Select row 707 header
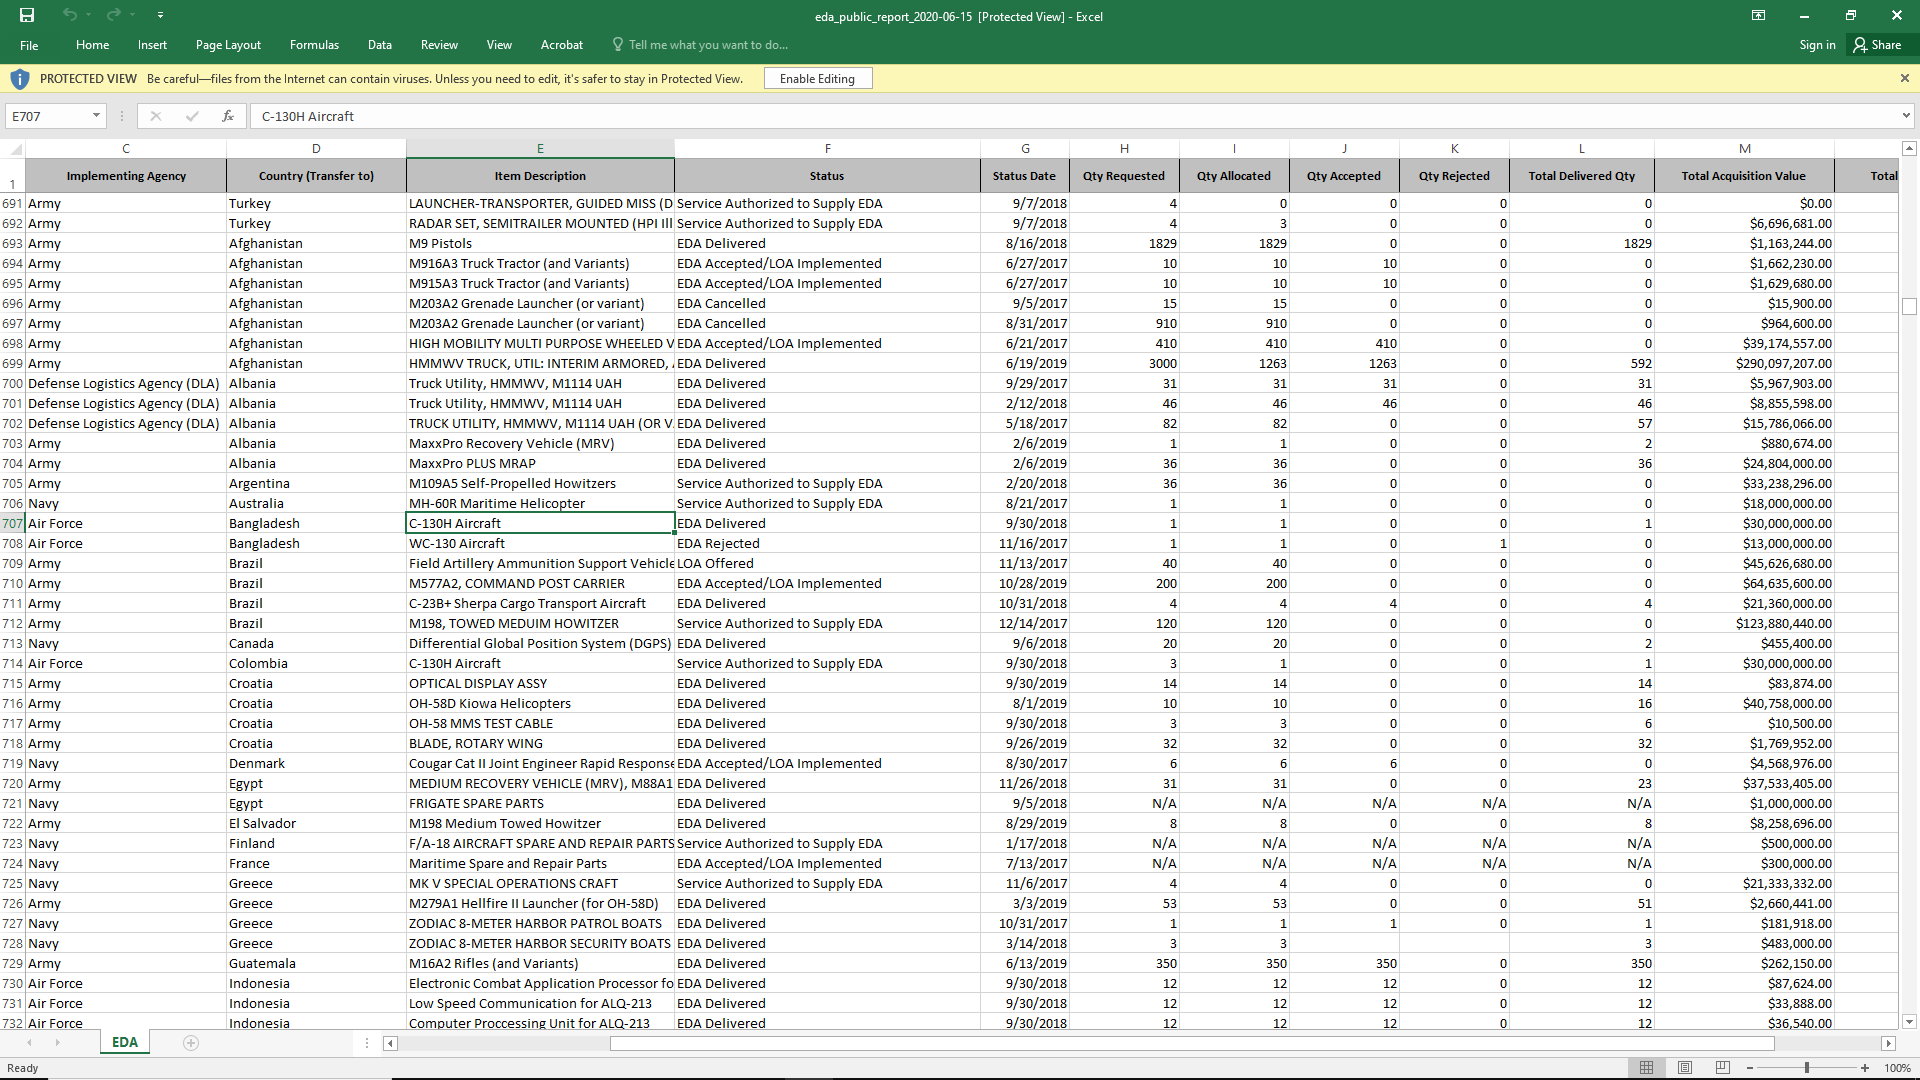The width and height of the screenshot is (1920, 1080). (x=12, y=523)
